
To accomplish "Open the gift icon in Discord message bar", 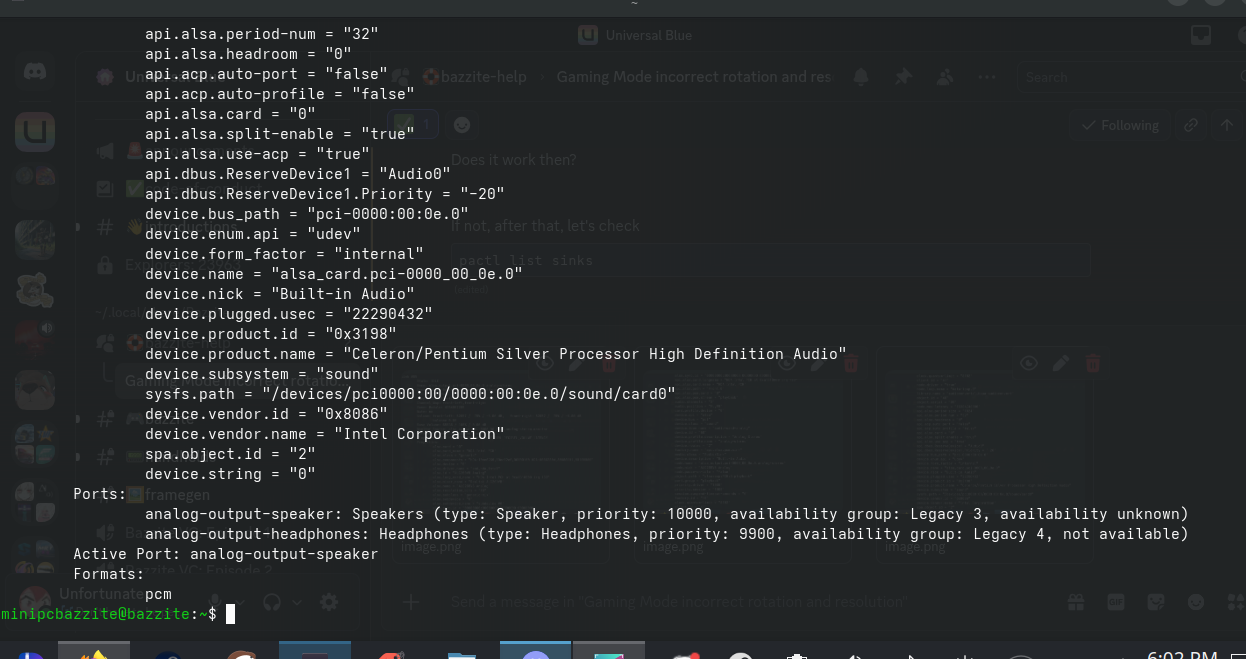I will click(1076, 602).
